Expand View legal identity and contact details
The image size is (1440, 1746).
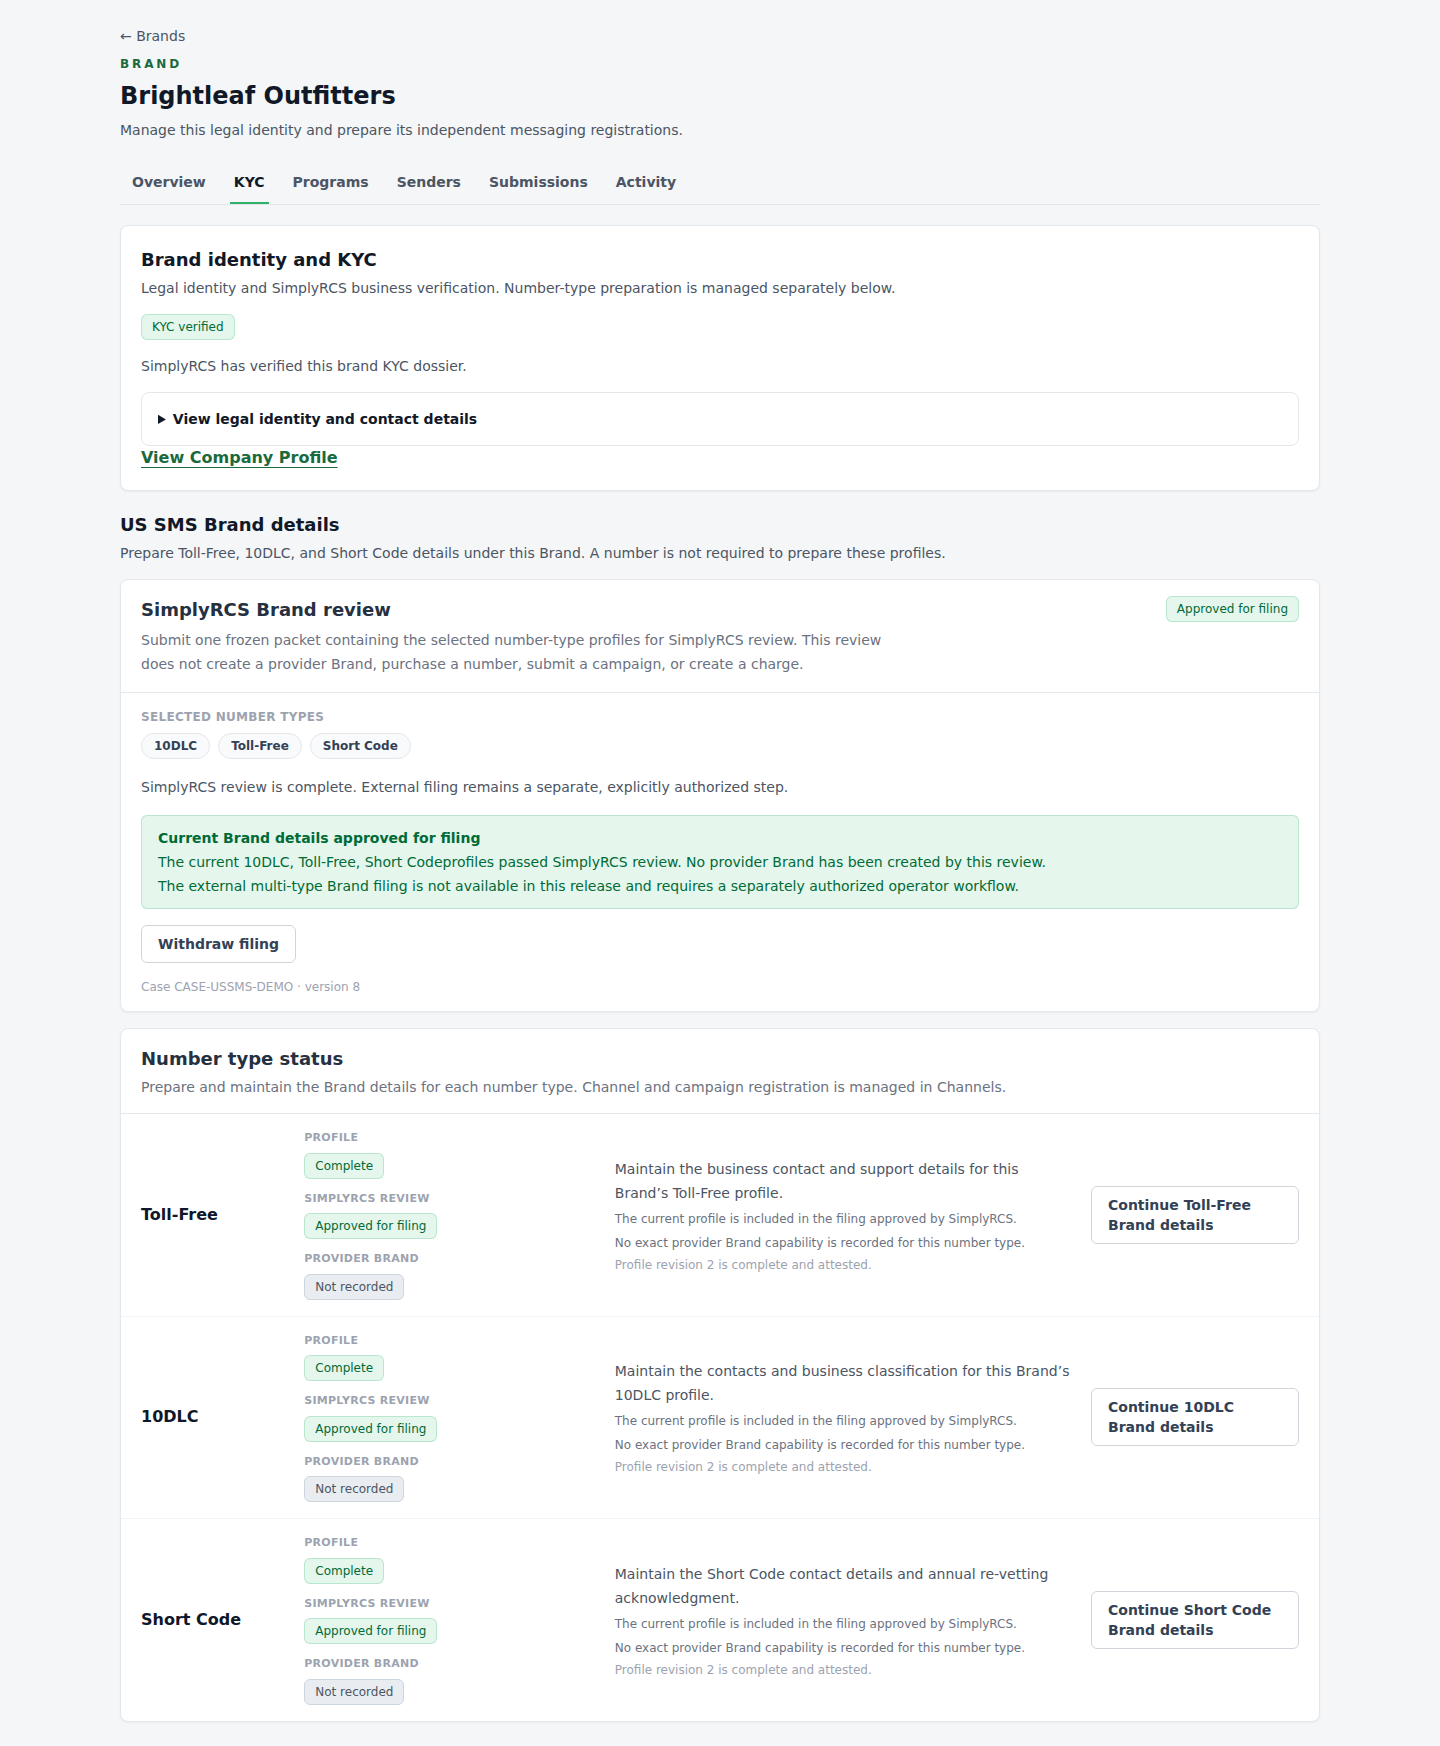[x=720, y=419]
